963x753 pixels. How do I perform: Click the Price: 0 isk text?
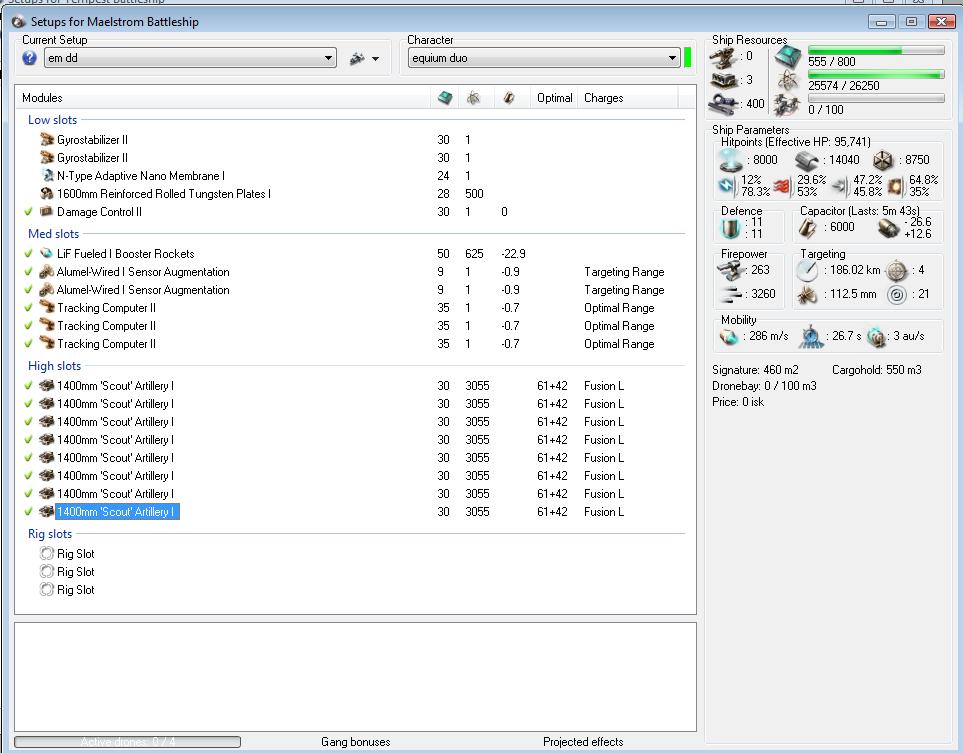click(x=738, y=402)
